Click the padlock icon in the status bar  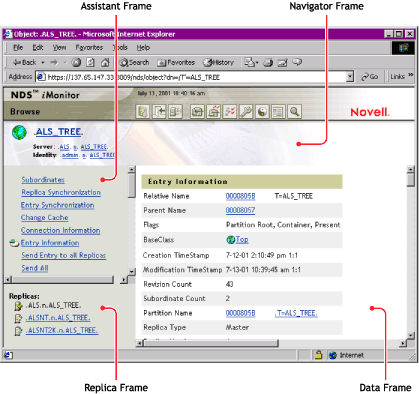[318, 355]
